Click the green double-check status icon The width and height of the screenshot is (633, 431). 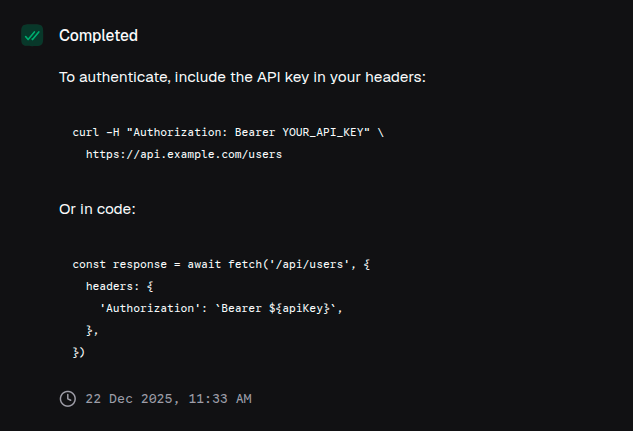pos(32,35)
